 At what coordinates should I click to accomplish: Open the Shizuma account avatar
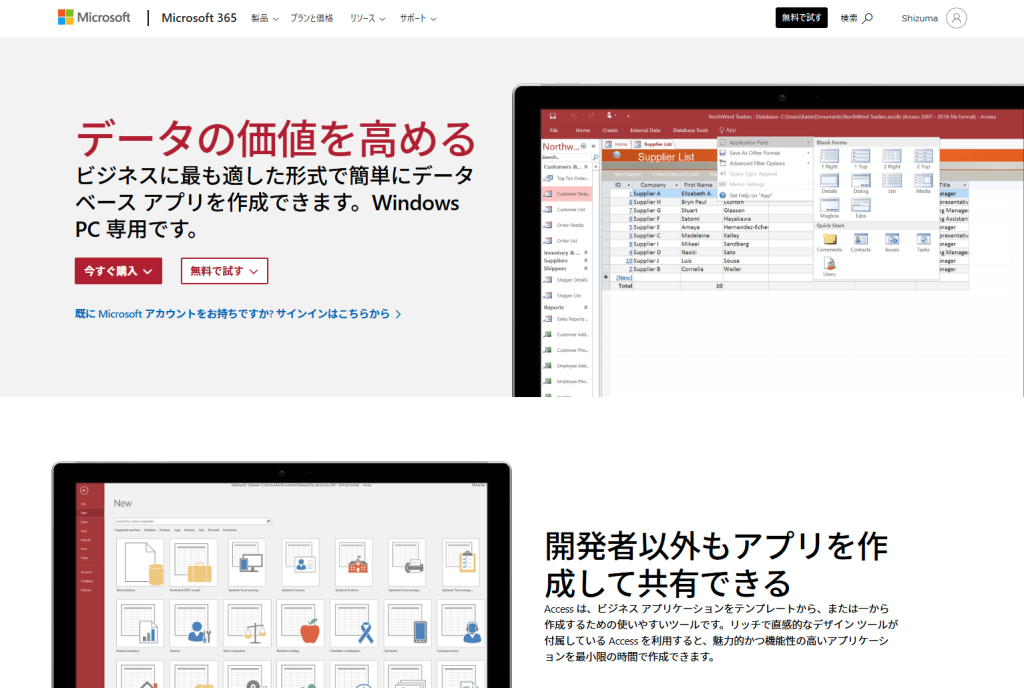[956, 18]
